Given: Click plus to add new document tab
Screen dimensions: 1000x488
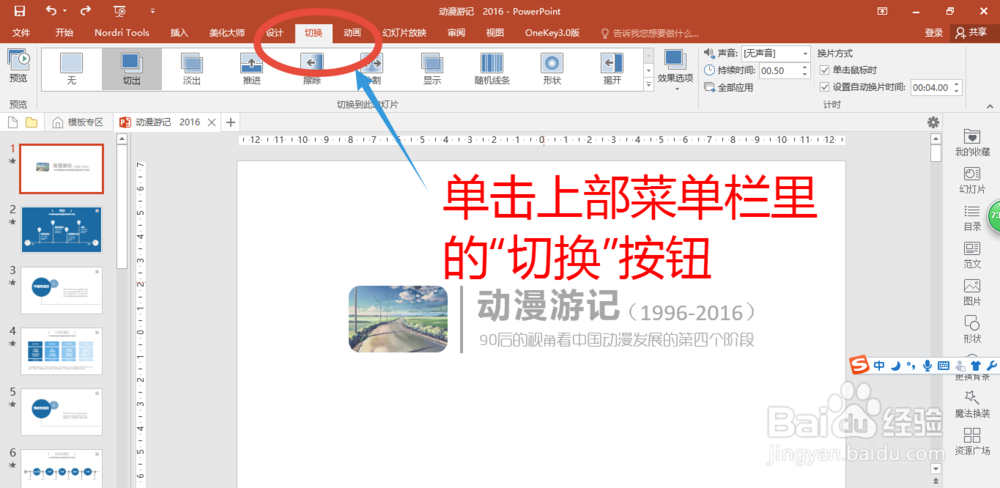Looking at the screenshot, I should [230, 122].
